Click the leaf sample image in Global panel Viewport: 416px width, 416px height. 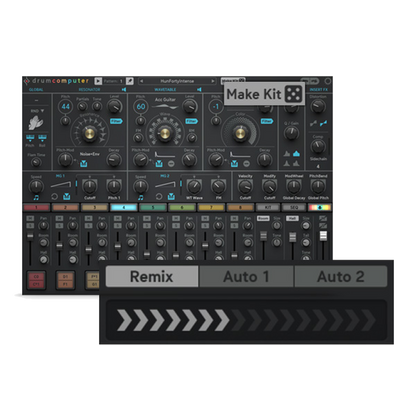coord(36,123)
